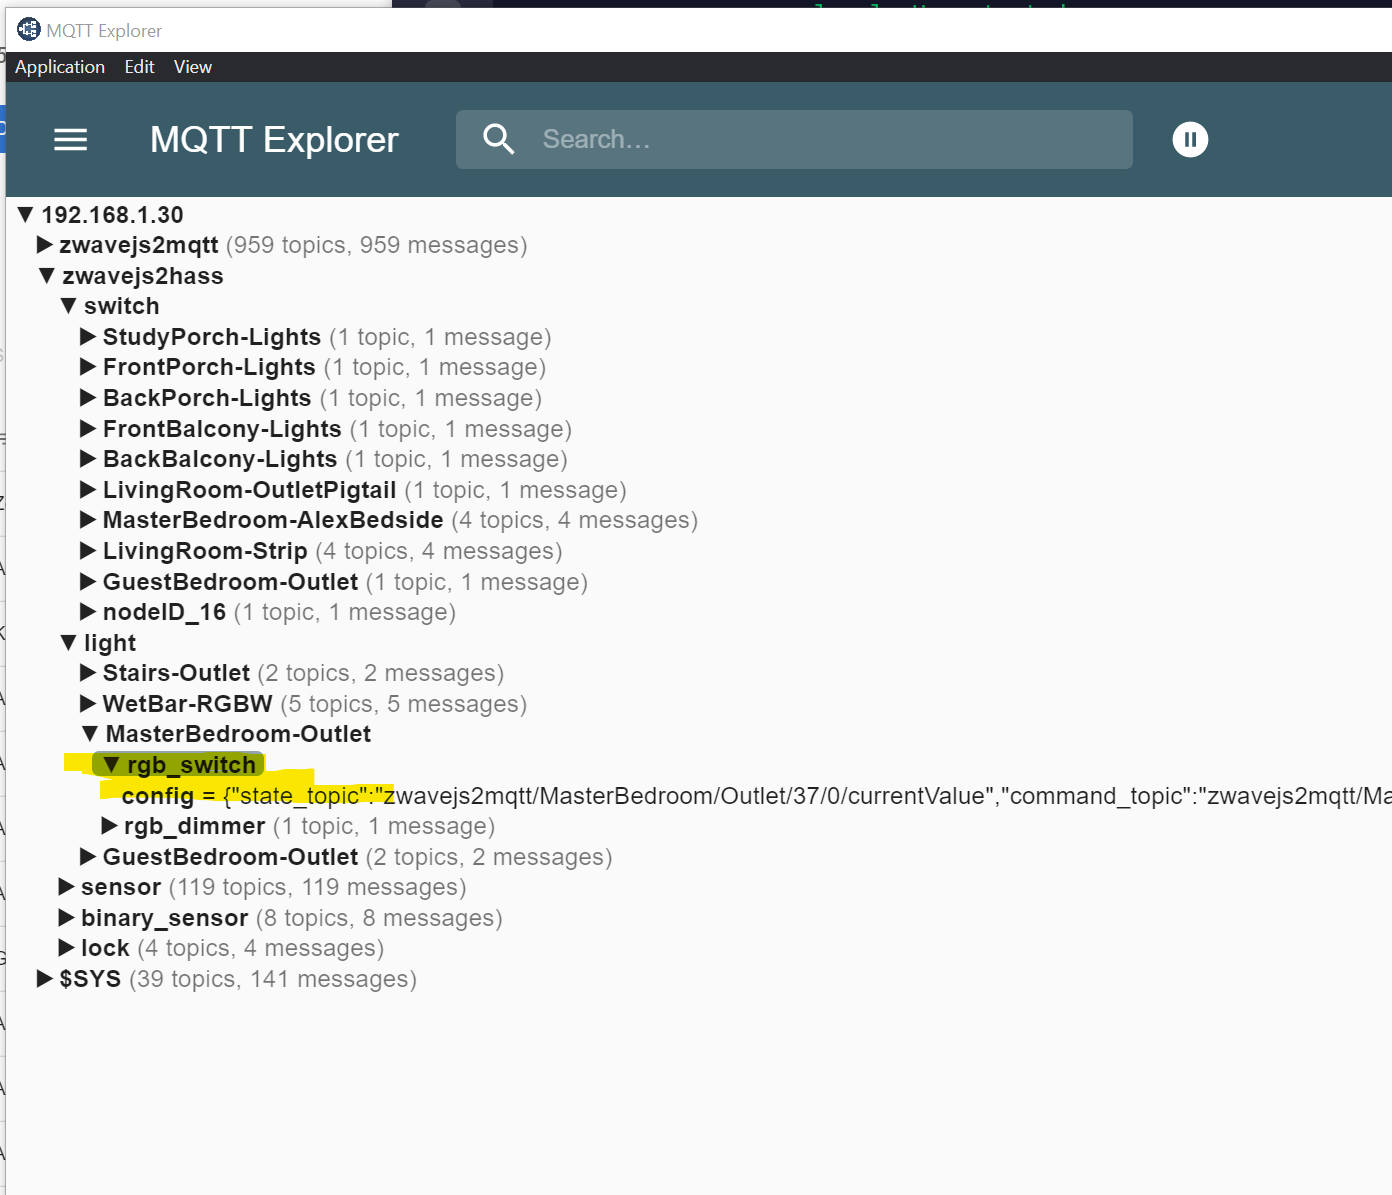Select the nodeID_16 topic label
Viewport: 1392px width, 1195px height.
[165, 612]
